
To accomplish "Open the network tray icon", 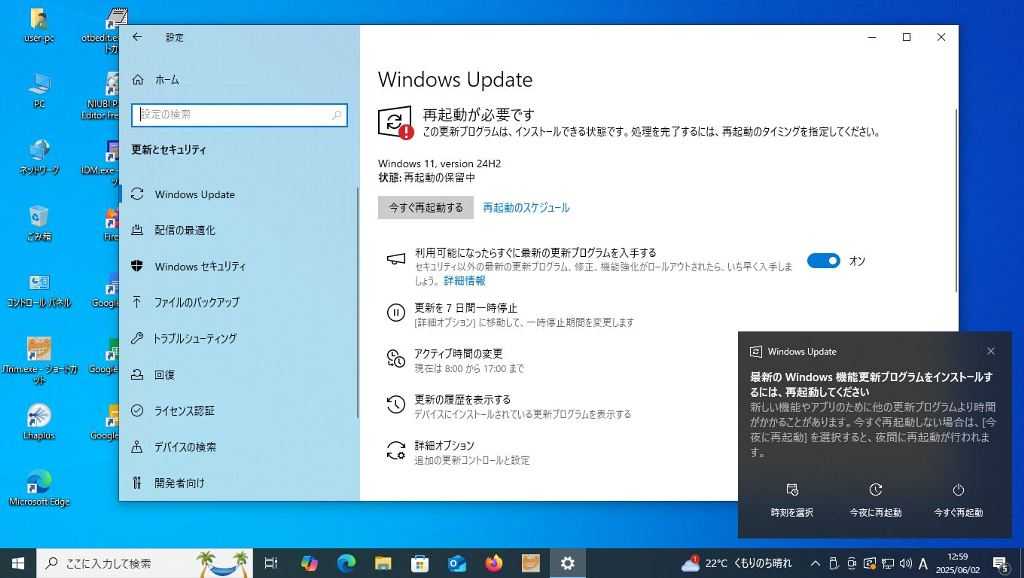I will pyautogui.click(x=888, y=563).
